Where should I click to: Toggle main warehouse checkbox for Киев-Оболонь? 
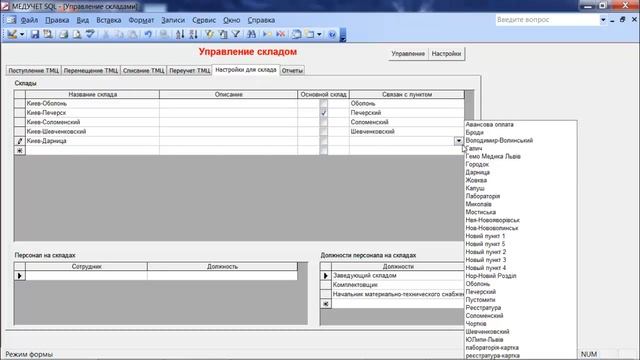point(324,103)
